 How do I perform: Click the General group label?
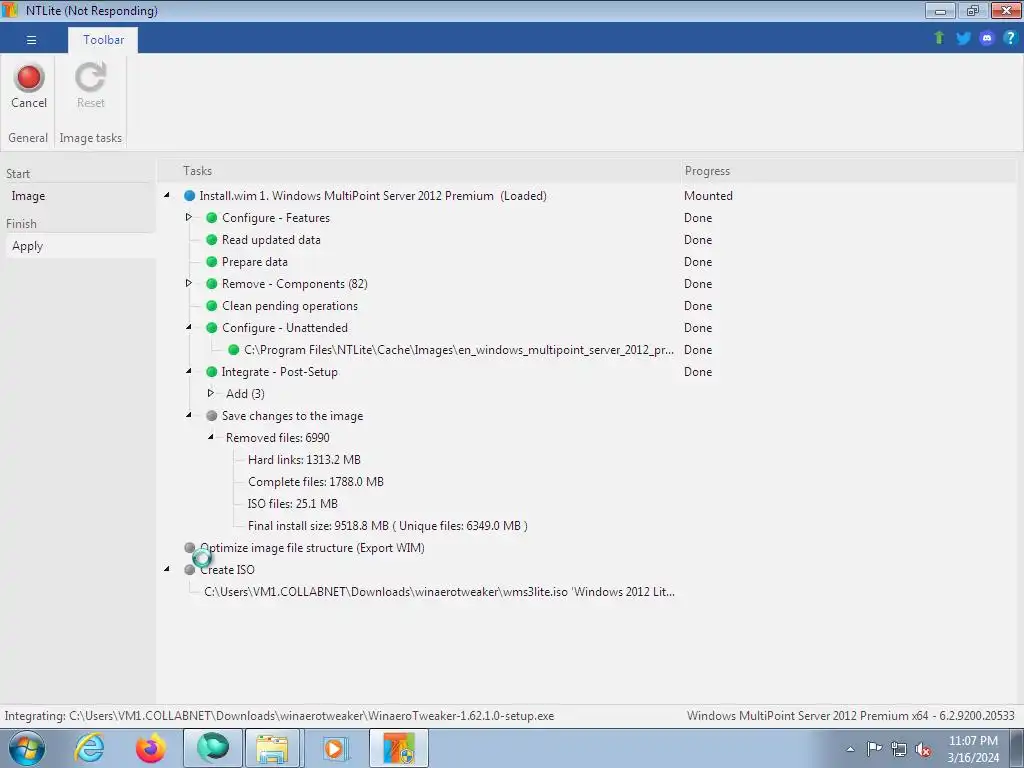coord(28,138)
